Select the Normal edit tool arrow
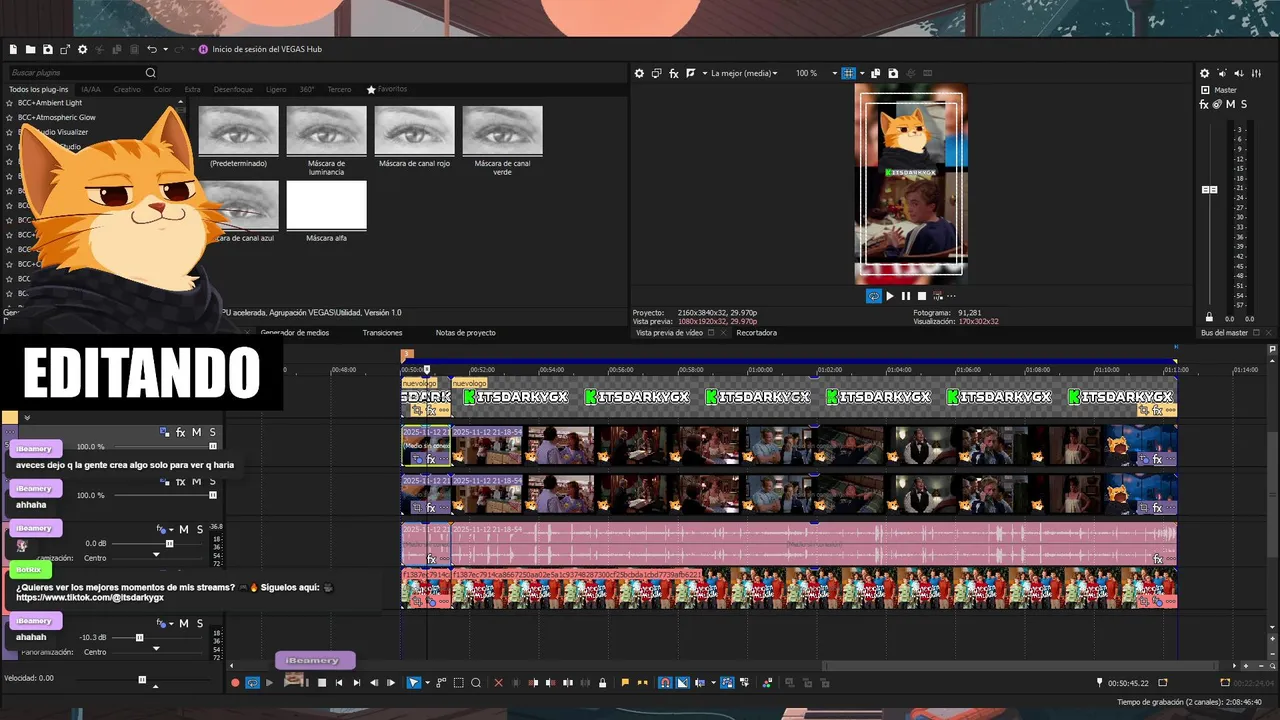Viewport: 1280px width, 720px height. click(x=413, y=683)
